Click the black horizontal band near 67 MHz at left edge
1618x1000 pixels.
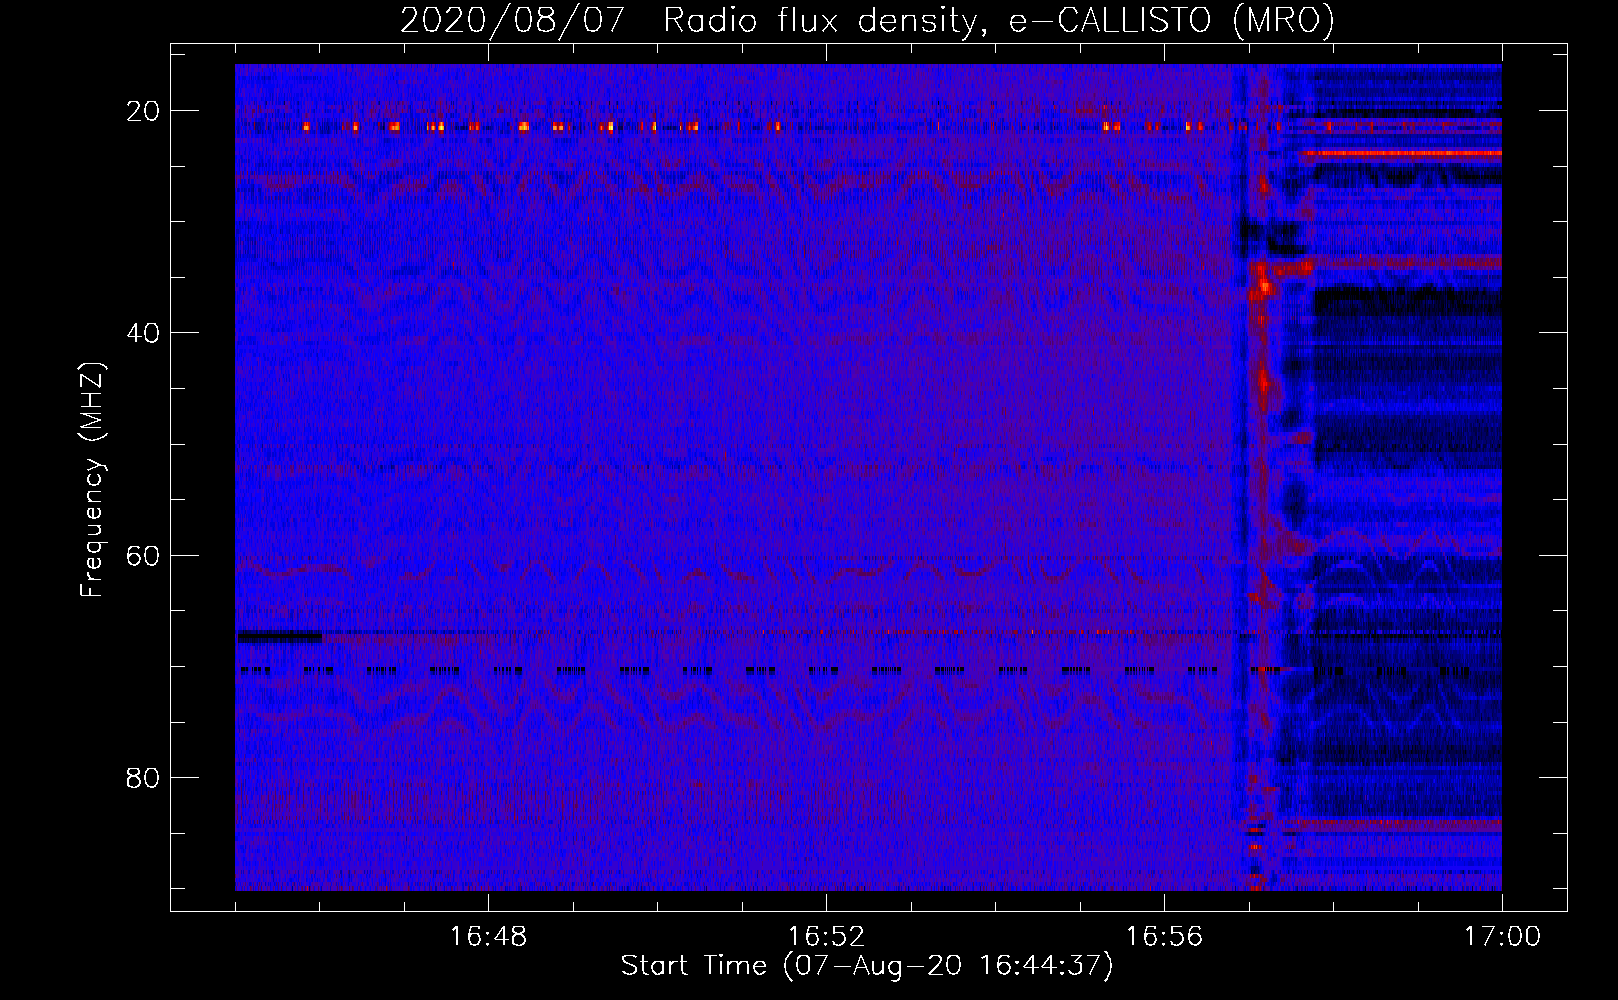tap(279, 636)
